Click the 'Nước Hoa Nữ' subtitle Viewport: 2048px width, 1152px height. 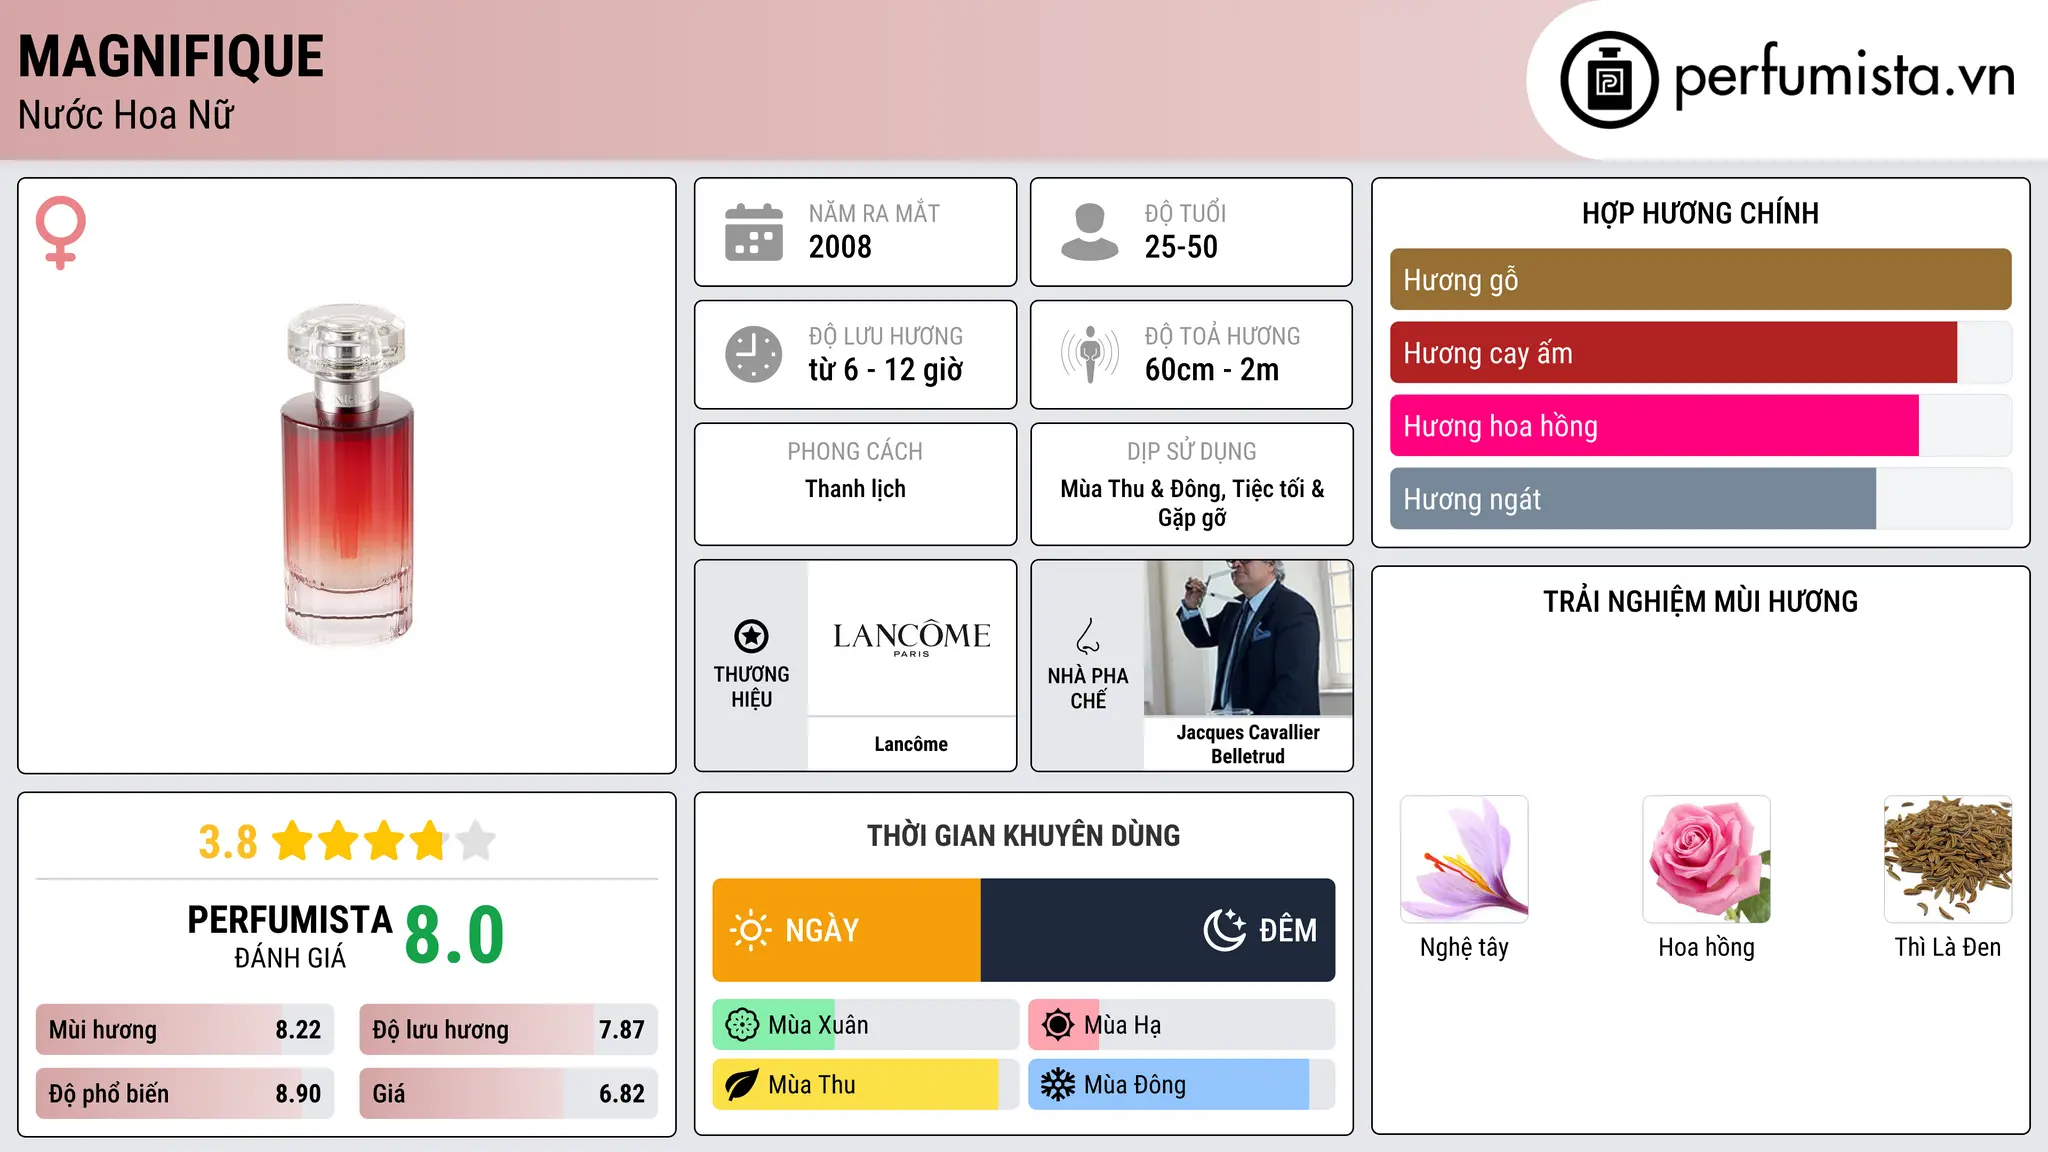pos(126,115)
